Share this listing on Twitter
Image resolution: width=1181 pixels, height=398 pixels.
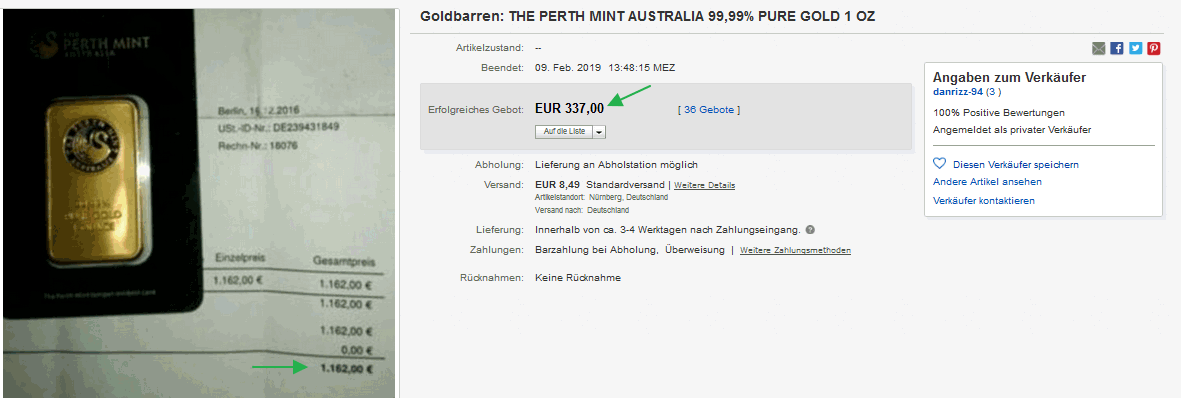[x=1135, y=48]
